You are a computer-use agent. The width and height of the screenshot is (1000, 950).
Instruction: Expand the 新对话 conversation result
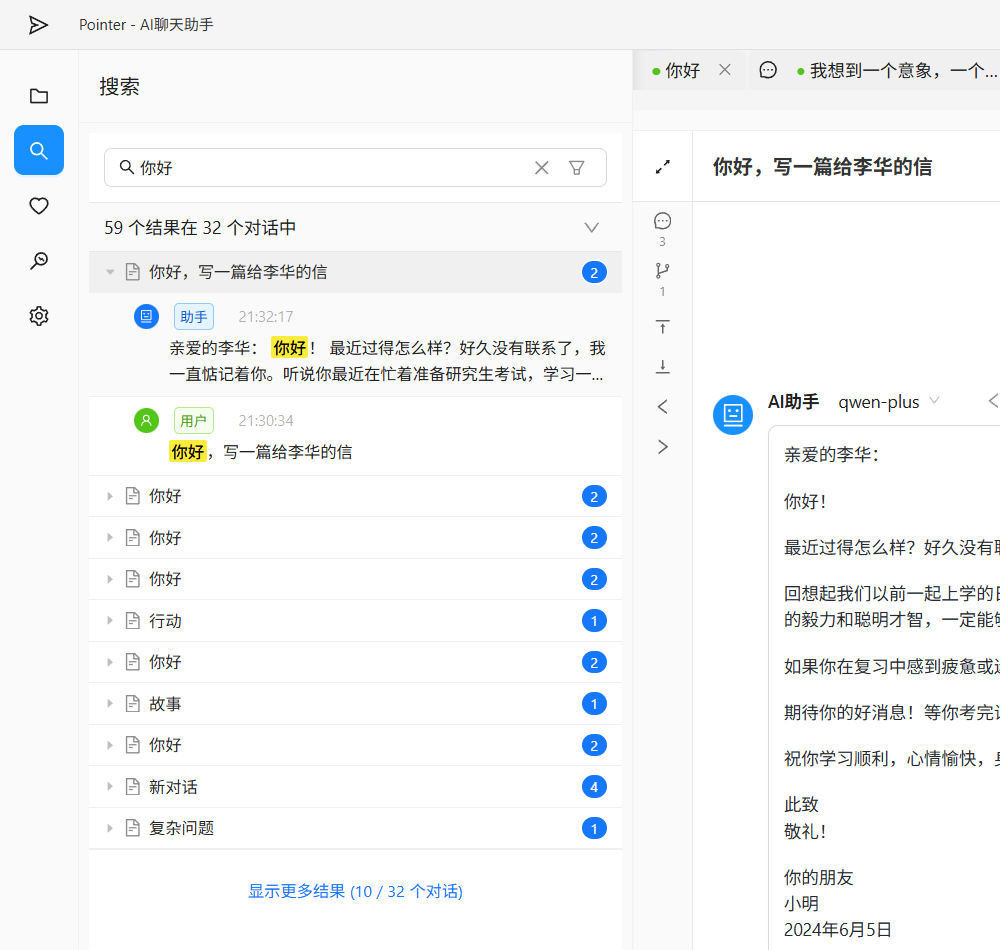(110, 787)
